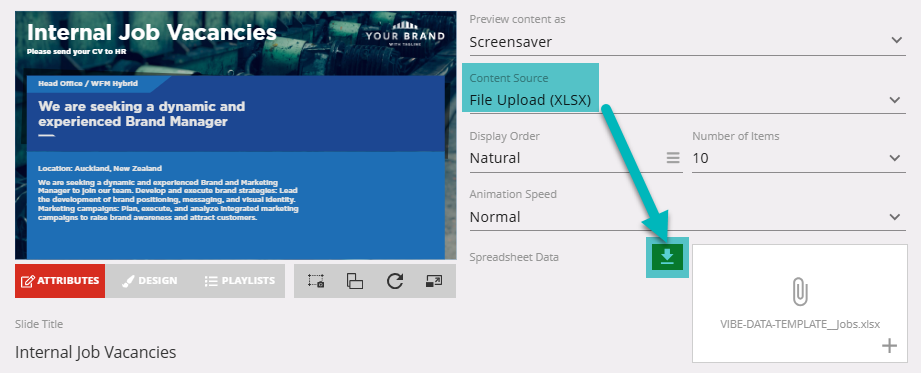Image resolution: width=921 pixels, height=373 pixels.
Task: Click the paperclip attachment icon
Action: point(799,292)
